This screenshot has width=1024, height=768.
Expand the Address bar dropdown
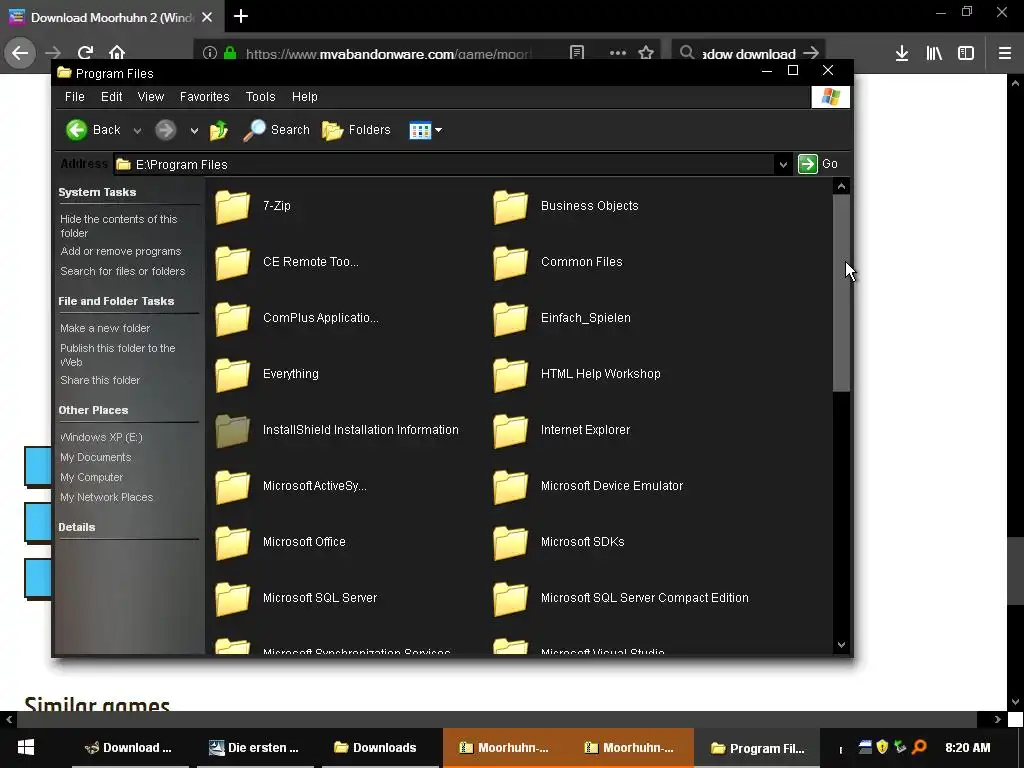(783, 165)
